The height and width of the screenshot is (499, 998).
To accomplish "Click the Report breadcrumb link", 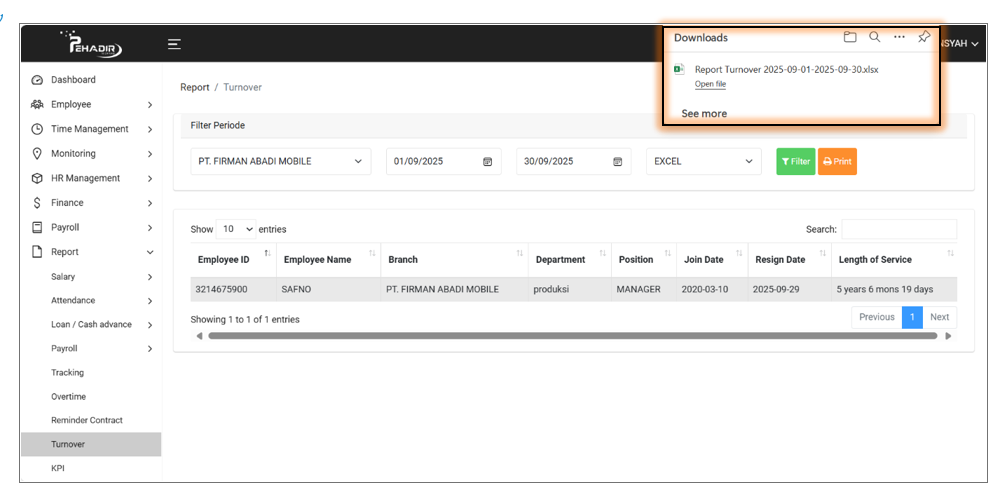I will (195, 87).
